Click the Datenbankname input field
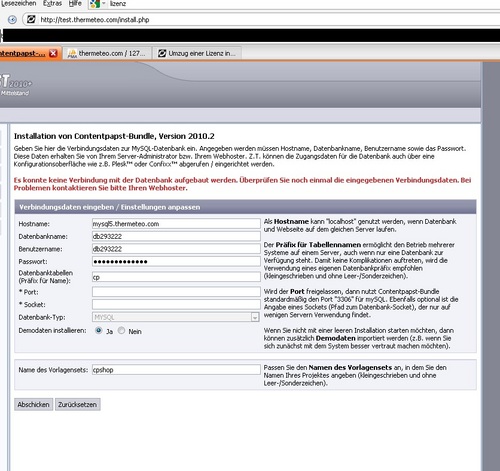This screenshot has height=471, width=500. coord(176,236)
